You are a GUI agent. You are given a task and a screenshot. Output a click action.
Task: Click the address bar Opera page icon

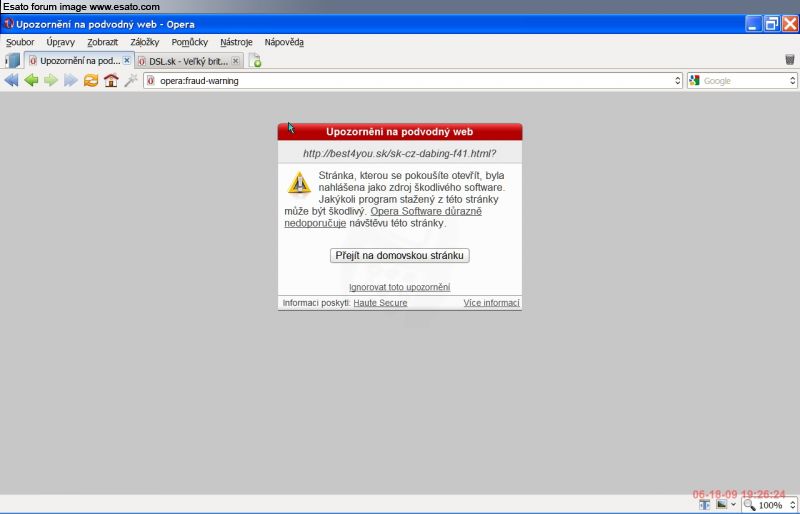151,81
